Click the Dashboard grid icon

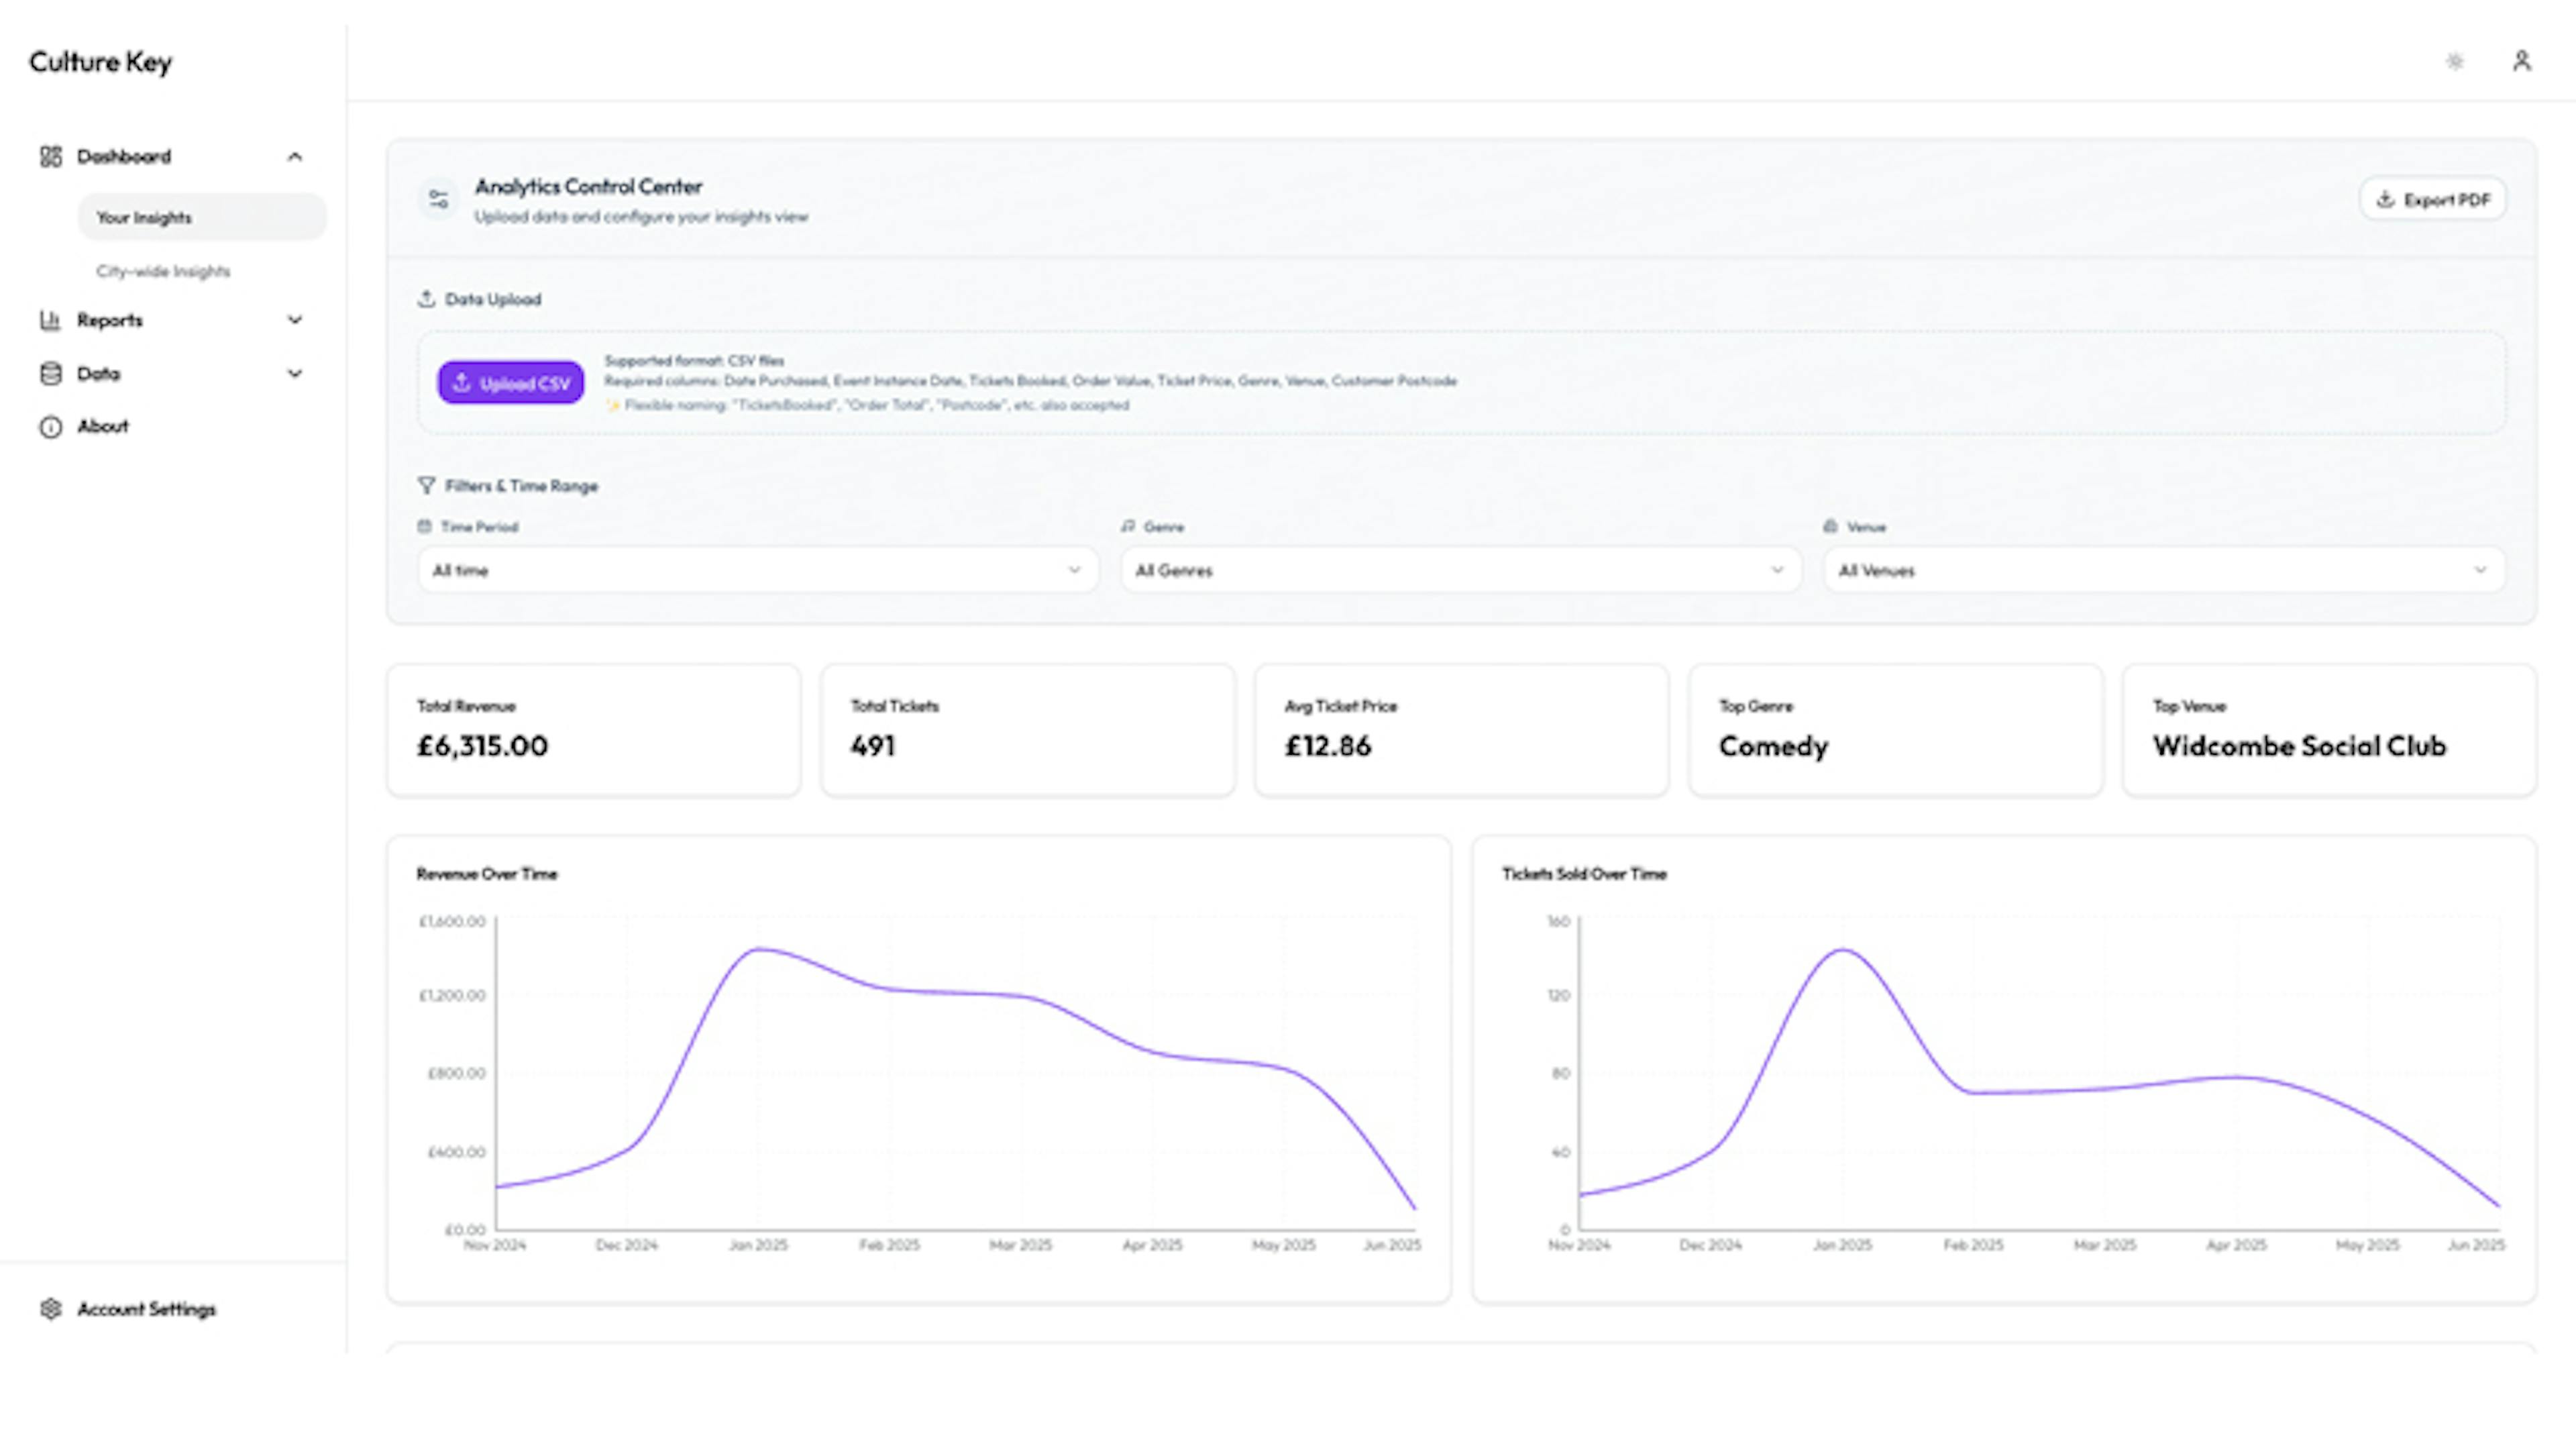51,157
